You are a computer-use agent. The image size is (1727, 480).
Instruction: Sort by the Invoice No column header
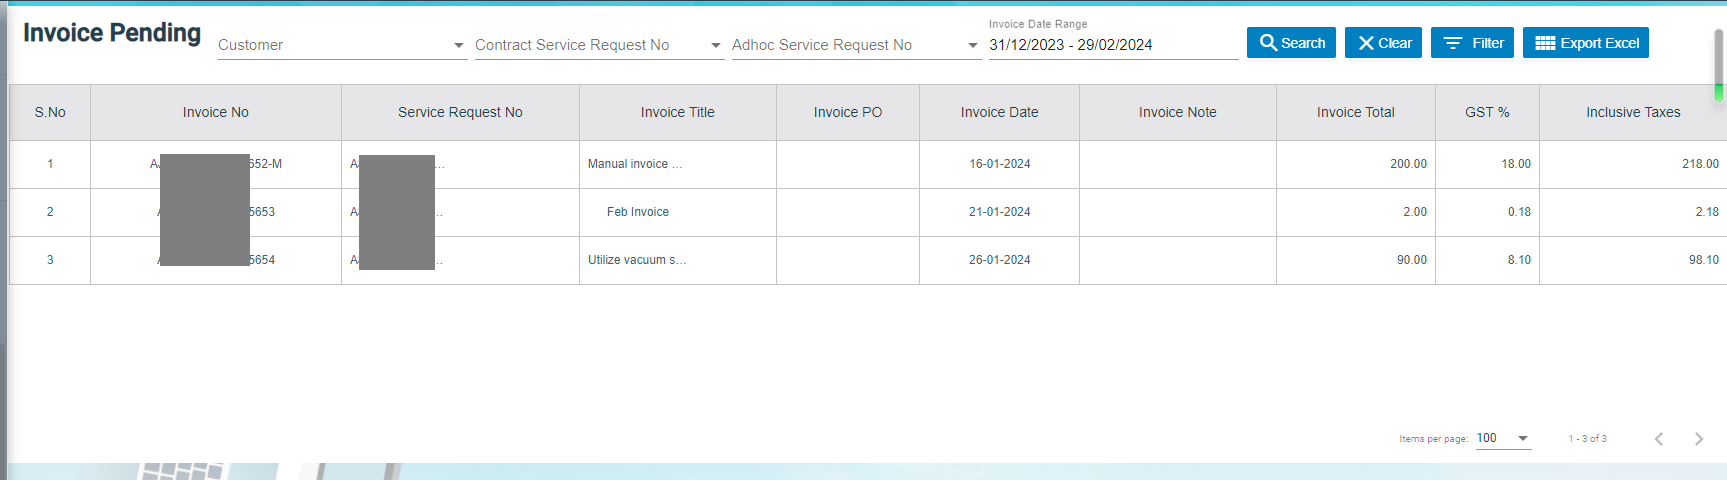click(215, 112)
